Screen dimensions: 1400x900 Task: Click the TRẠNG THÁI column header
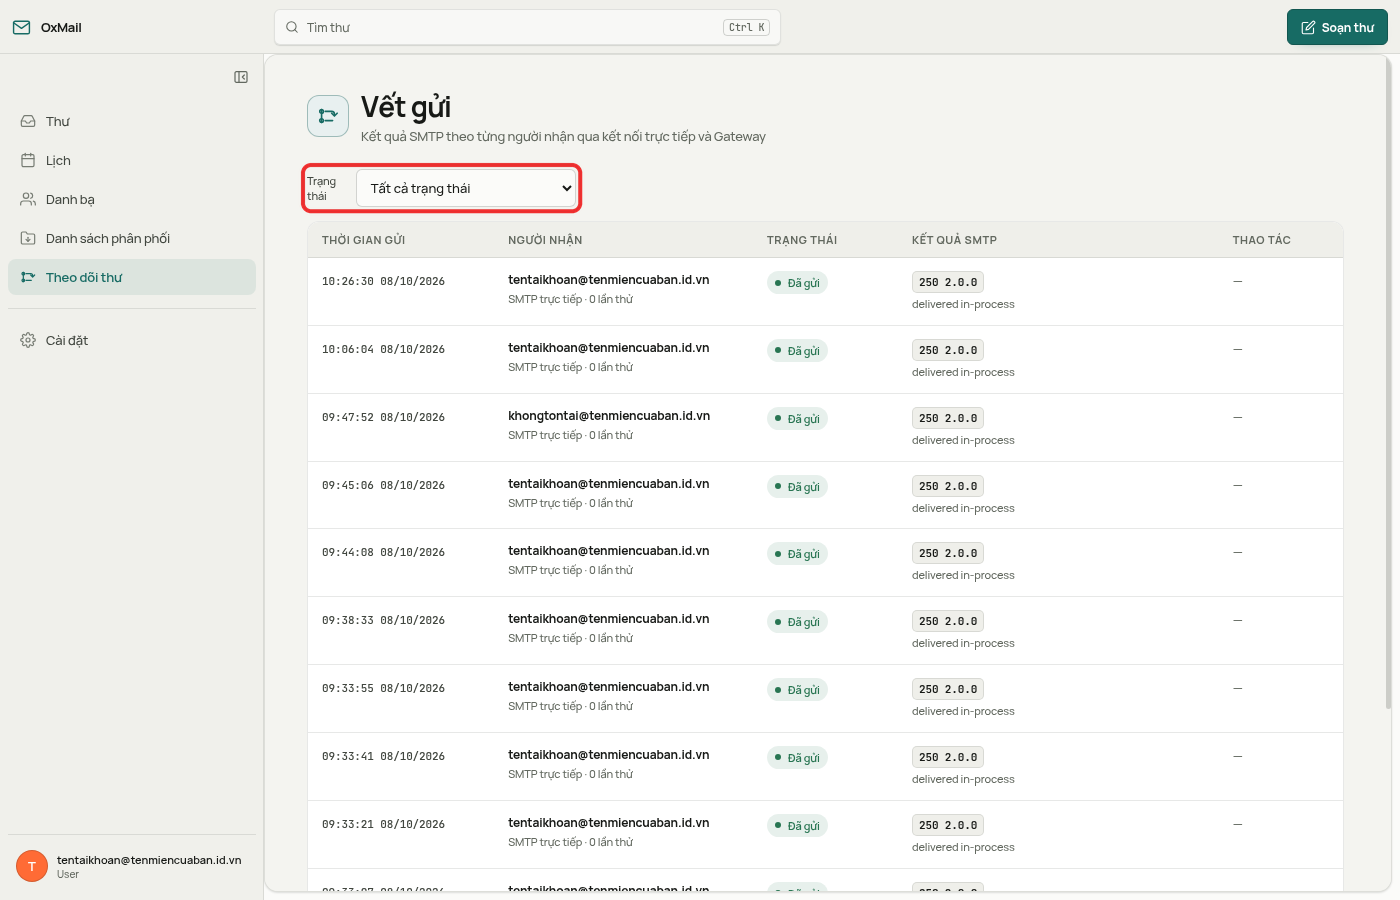(x=802, y=240)
